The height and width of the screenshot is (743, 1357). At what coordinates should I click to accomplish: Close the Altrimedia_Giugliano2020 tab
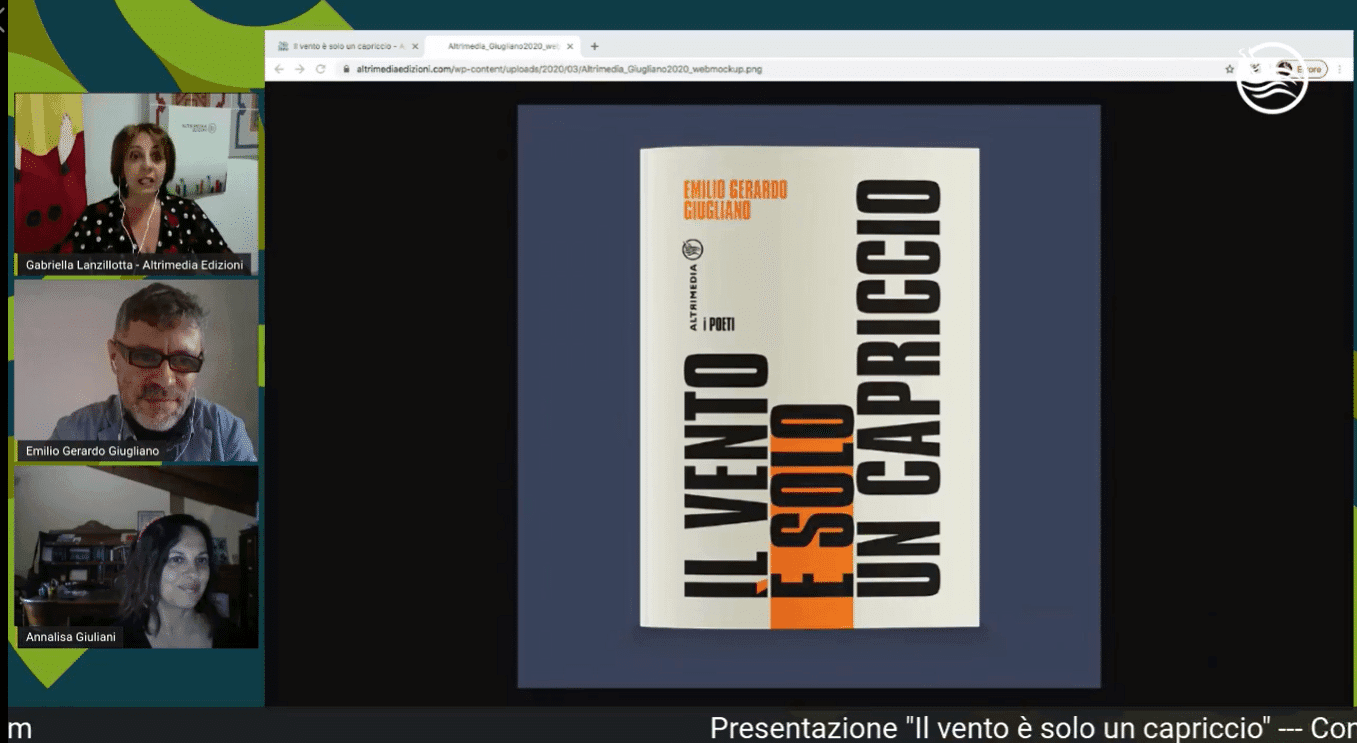[570, 45]
